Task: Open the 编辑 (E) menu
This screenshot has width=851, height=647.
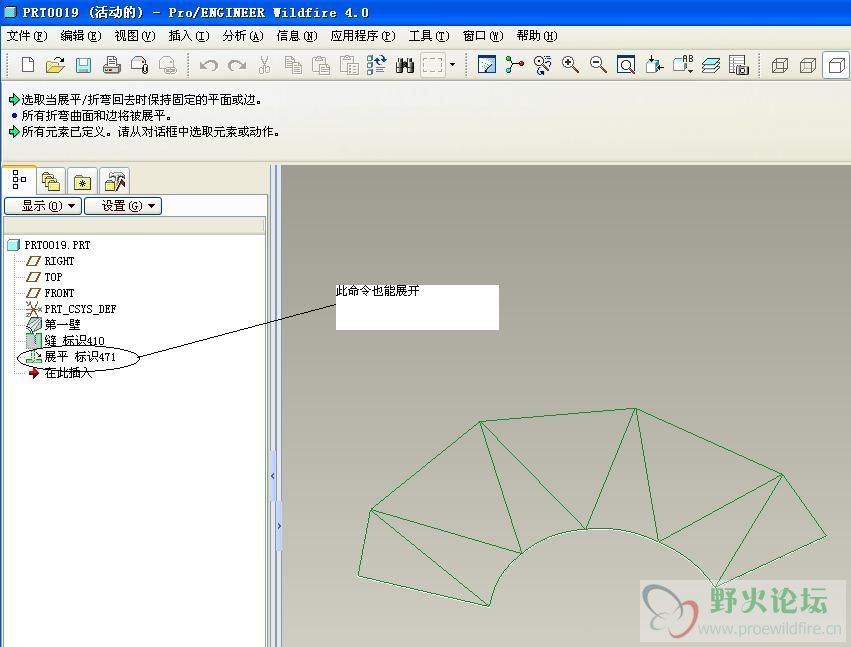Action: click(x=81, y=36)
